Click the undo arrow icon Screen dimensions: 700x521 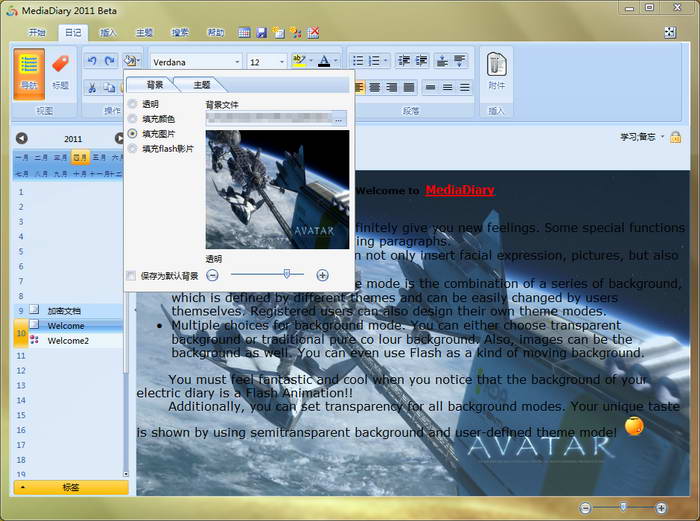[92, 61]
